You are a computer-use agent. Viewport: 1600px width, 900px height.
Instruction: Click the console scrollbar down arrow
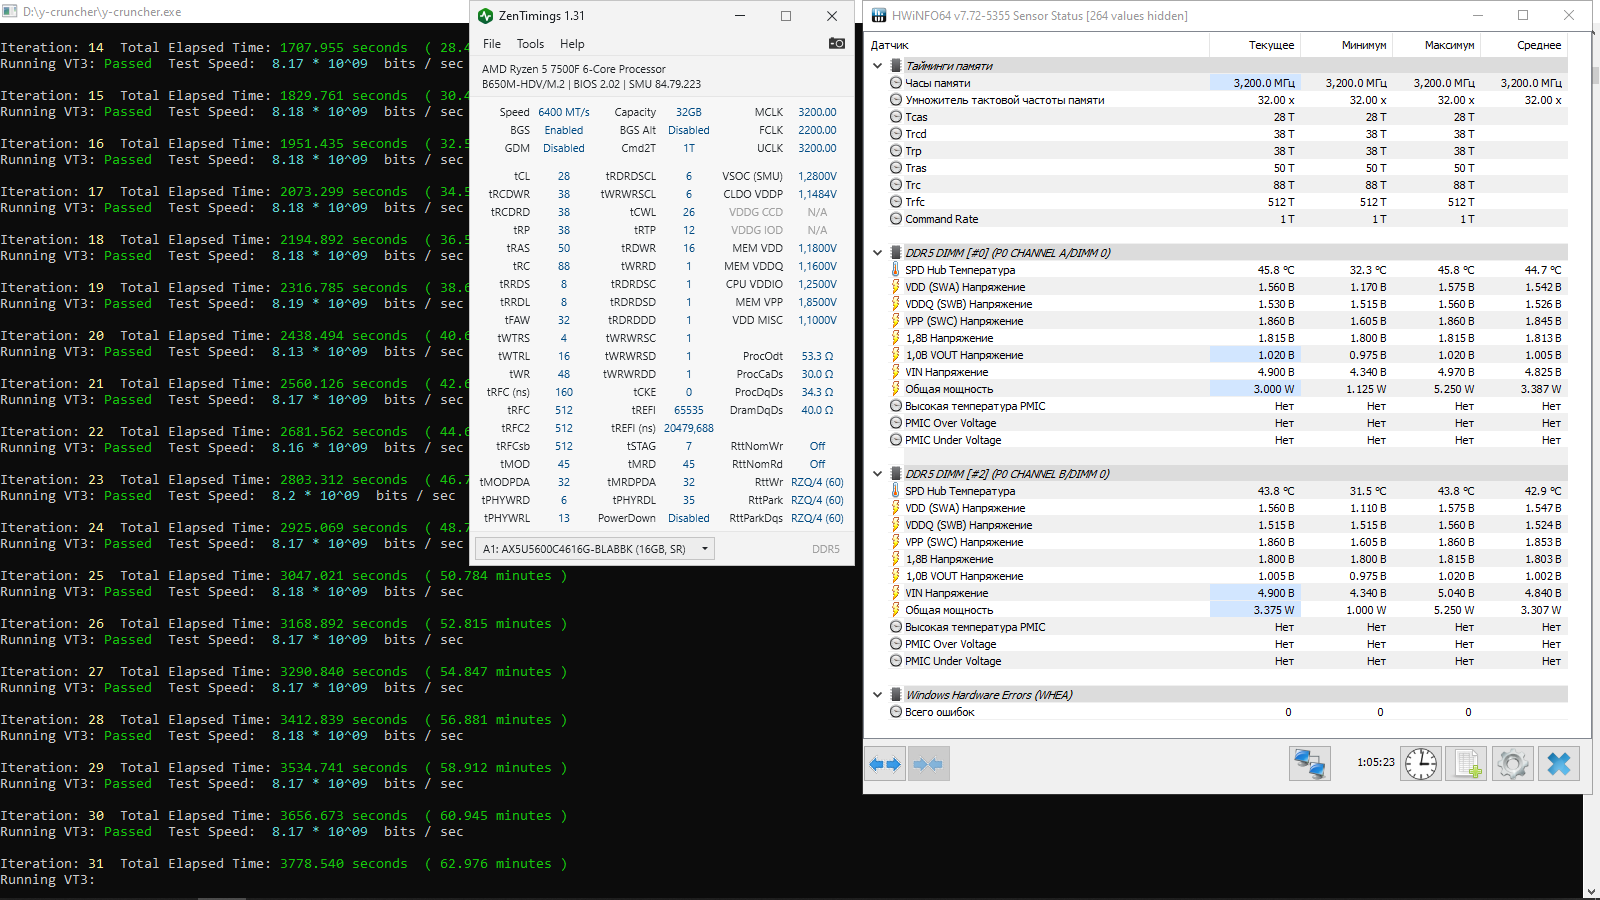click(1590, 891)
